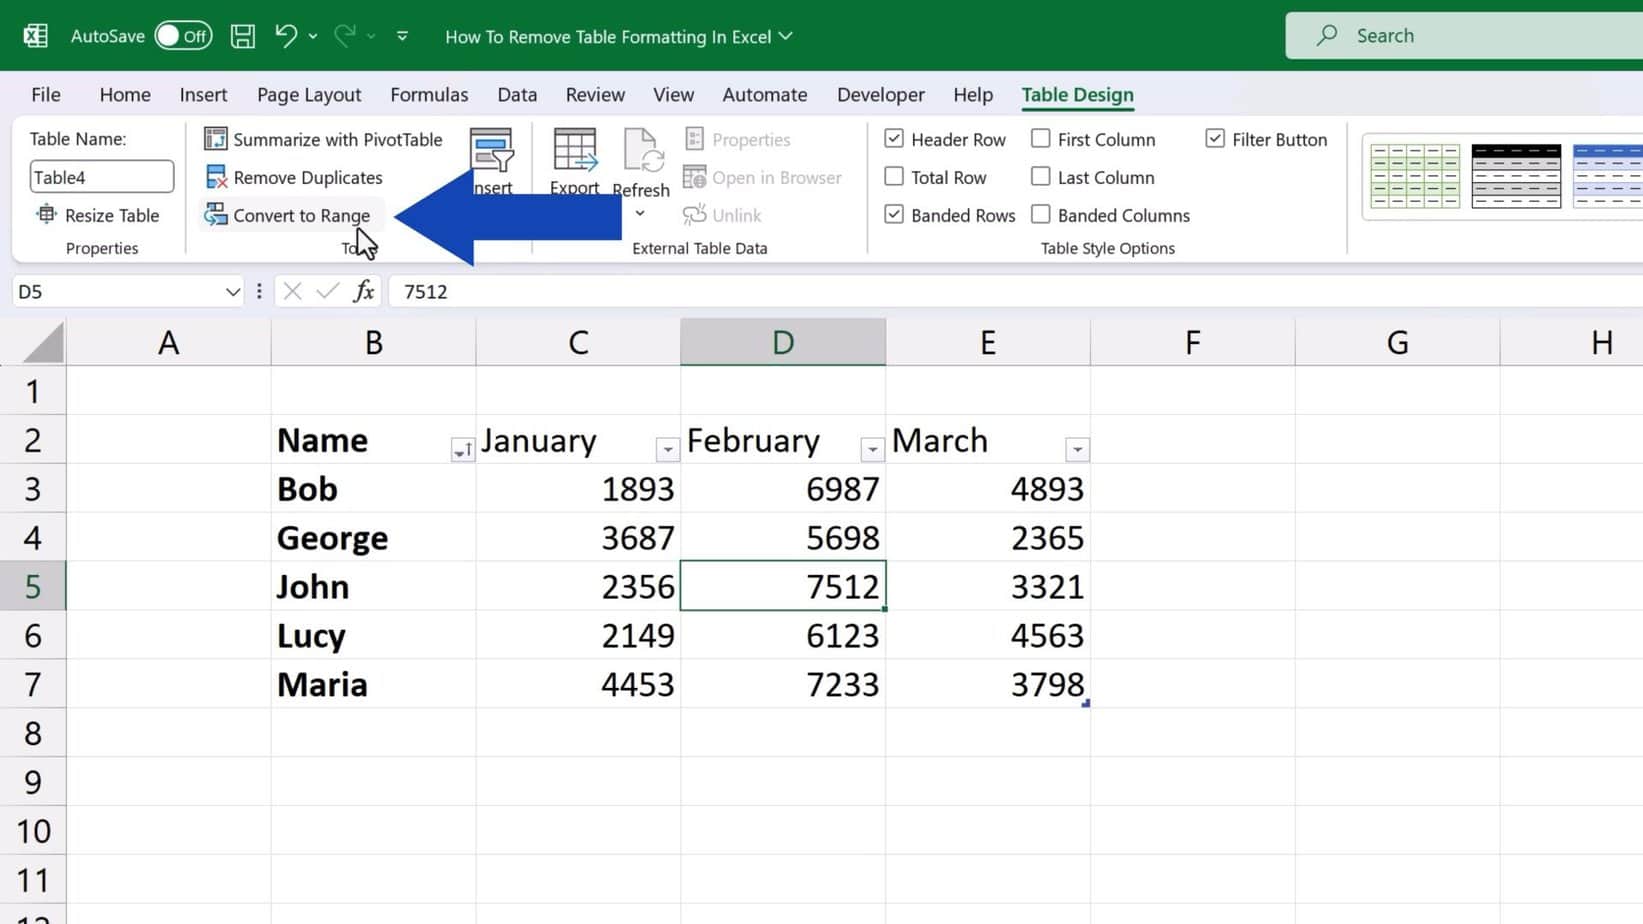Switch to the Formulas tab
The width and height of the screenshot is (1643, 924).
(429, 94)
